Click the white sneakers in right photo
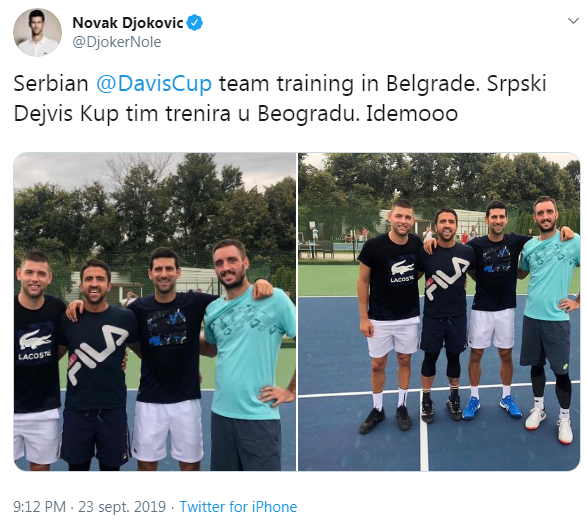Viewport: 587px width, 521px height. tap(550, 425)
